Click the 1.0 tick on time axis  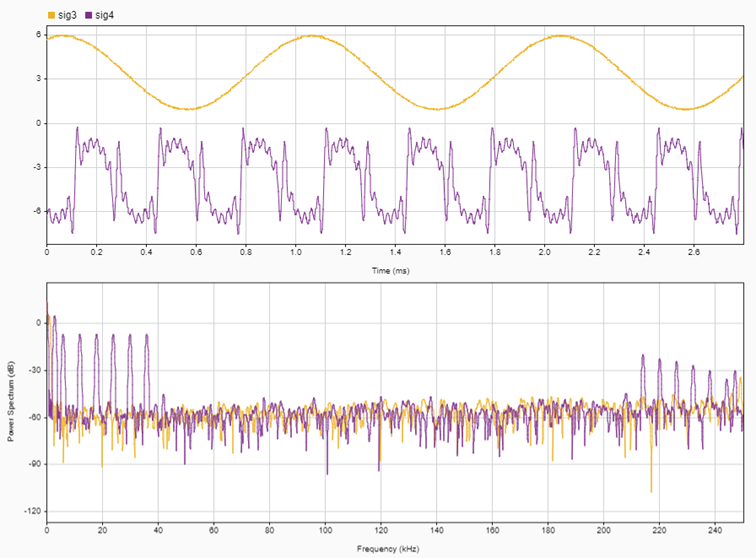tap(296, 252)
